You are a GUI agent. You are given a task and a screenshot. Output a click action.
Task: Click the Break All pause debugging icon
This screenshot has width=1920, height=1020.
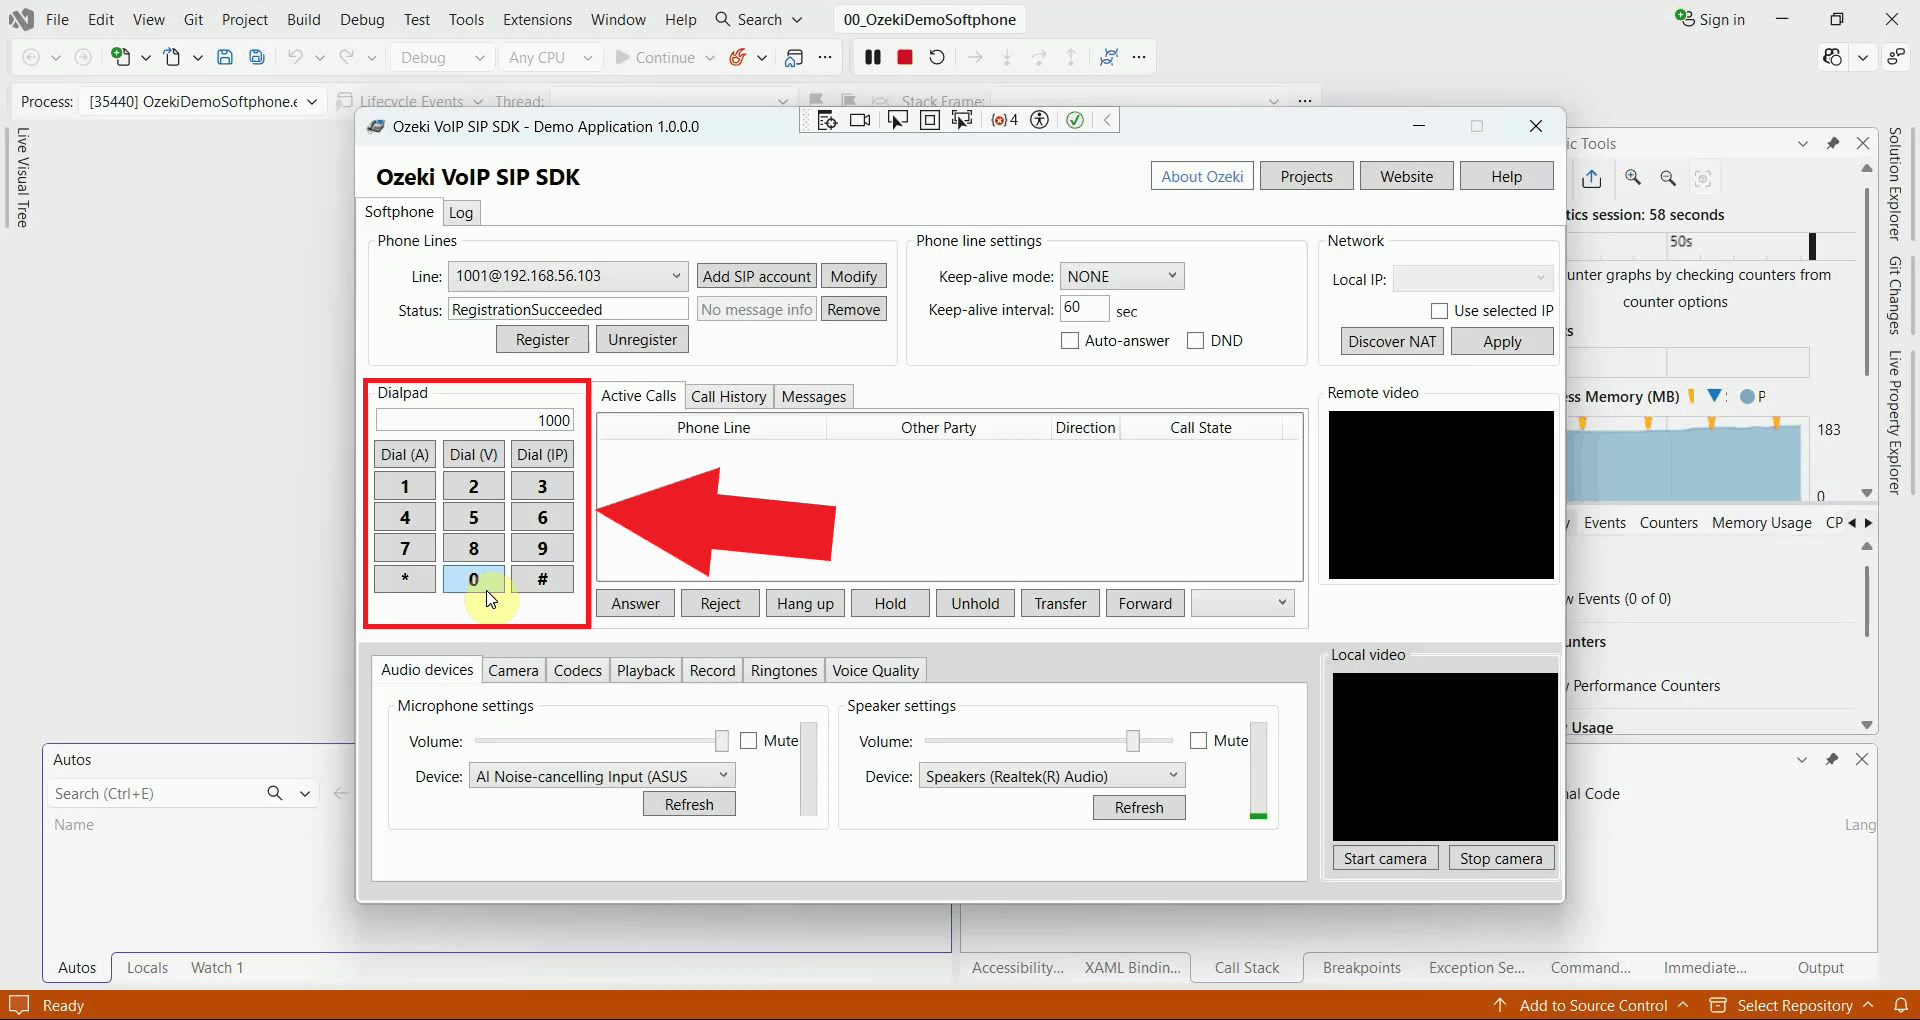873,58
